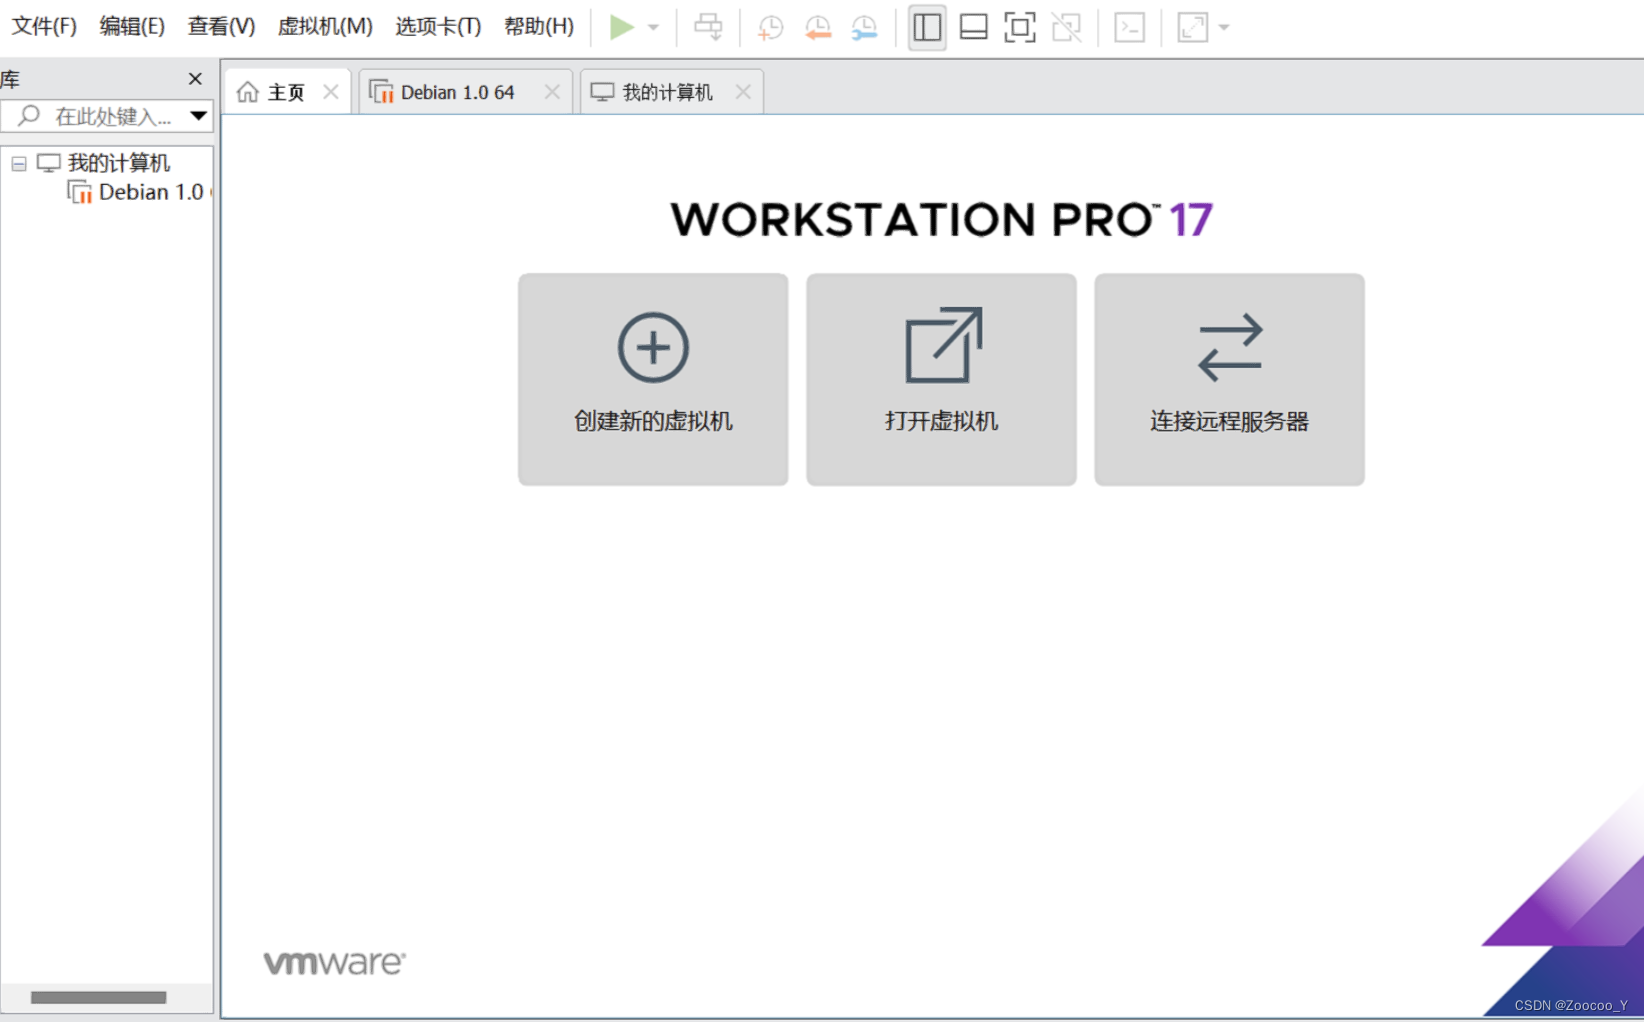Click the library horizontal scrollbar
1644x1022 pixels.
98,997
